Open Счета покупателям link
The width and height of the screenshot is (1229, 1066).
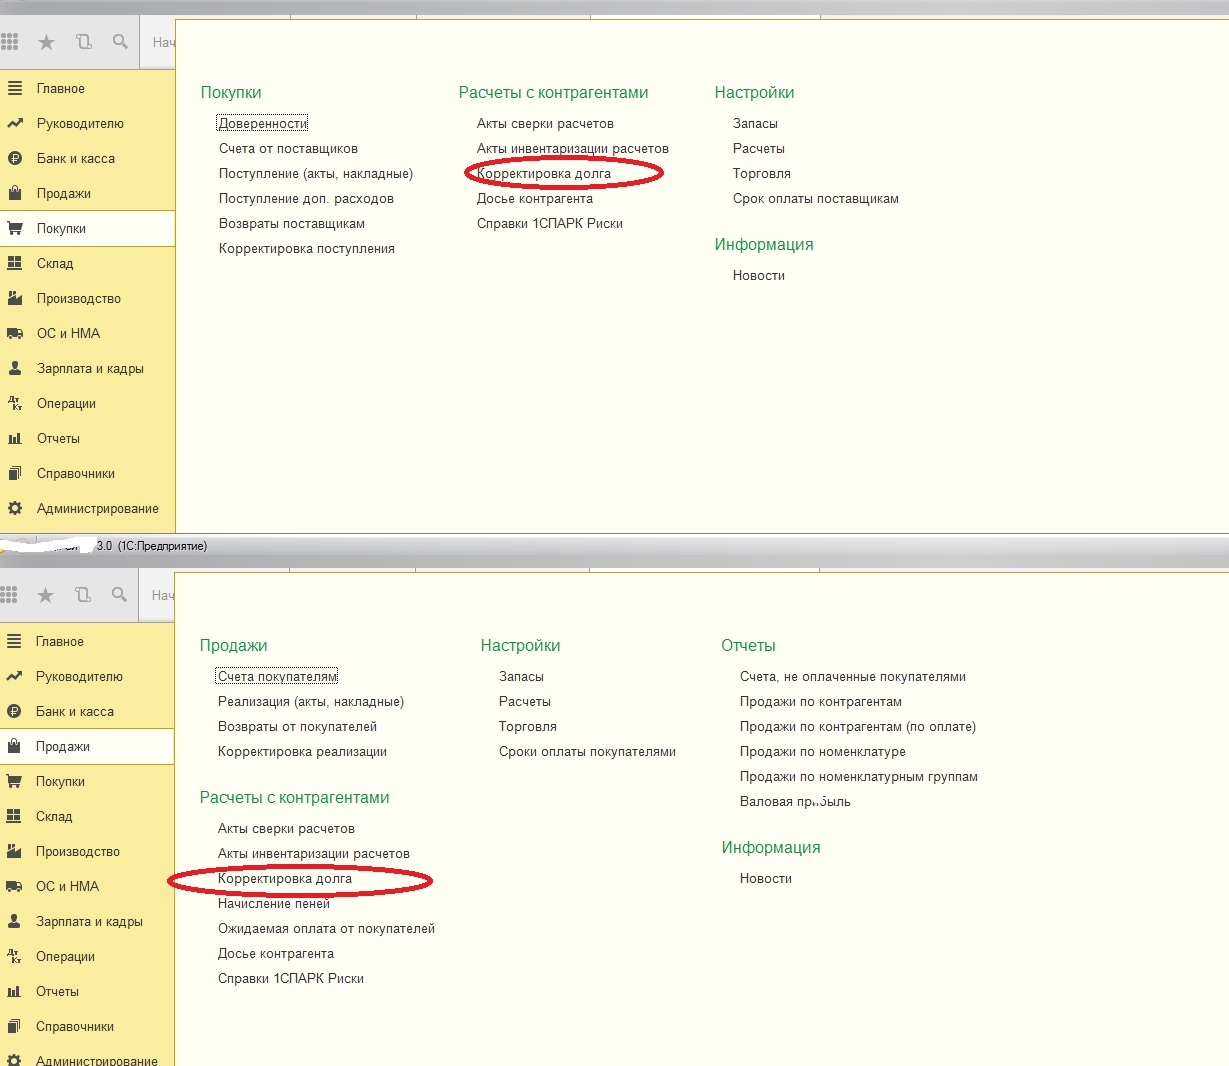click(277, 676)
